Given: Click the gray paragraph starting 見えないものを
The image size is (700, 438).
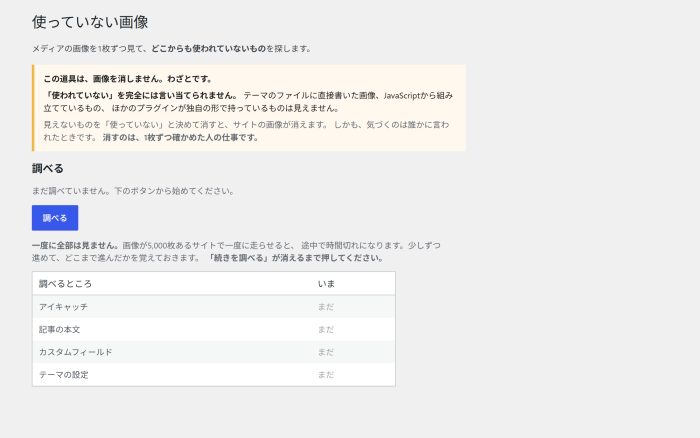Looking at the screenshot, I should click(246, 131).
